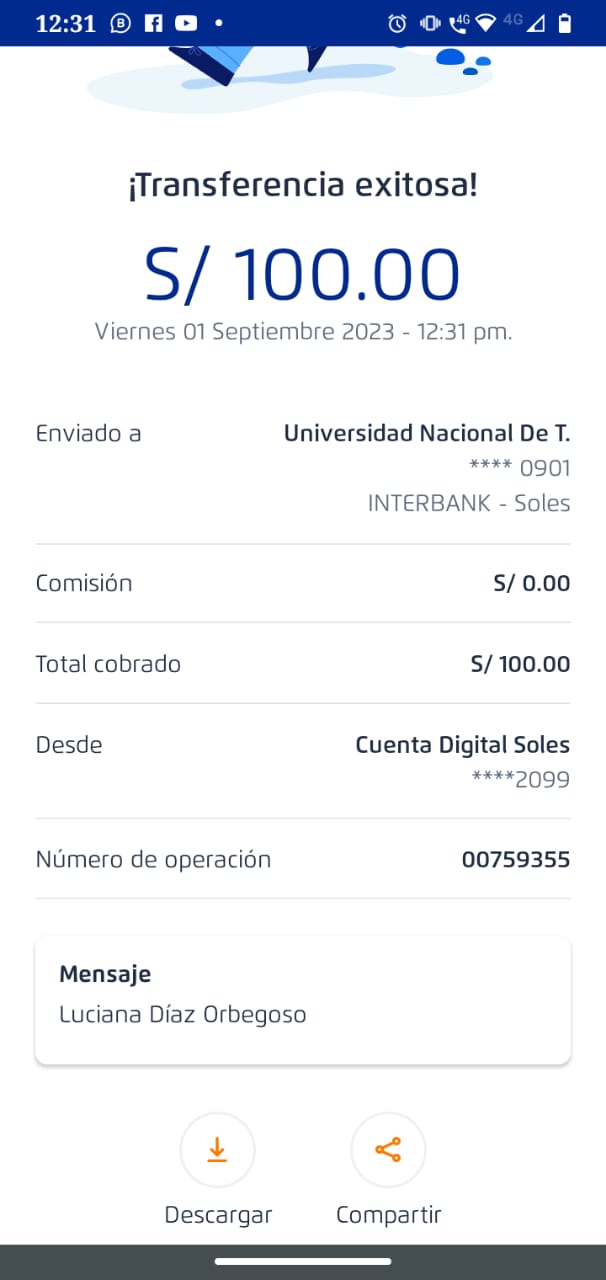
Task: Tap the Cuenta Digital Soles source account
Action: pyautogui.click(x=462, y=745)
